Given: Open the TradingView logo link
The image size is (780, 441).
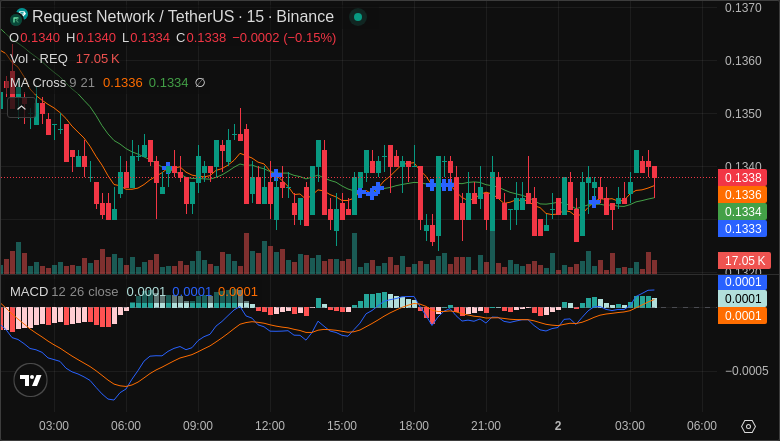Looking at the screenshot, I should (30, 380).
